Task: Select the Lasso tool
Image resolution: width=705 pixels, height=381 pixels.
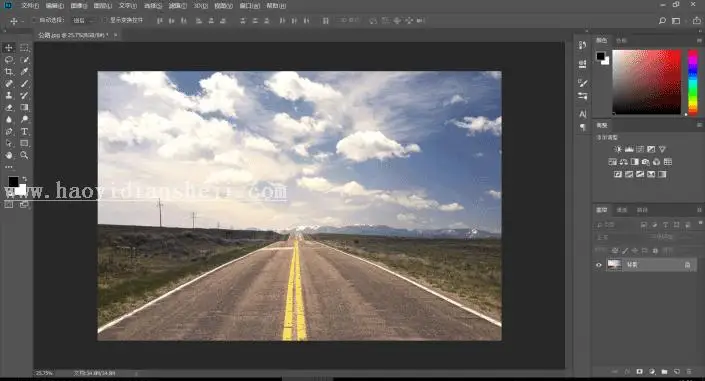Action: pos(9,59)
